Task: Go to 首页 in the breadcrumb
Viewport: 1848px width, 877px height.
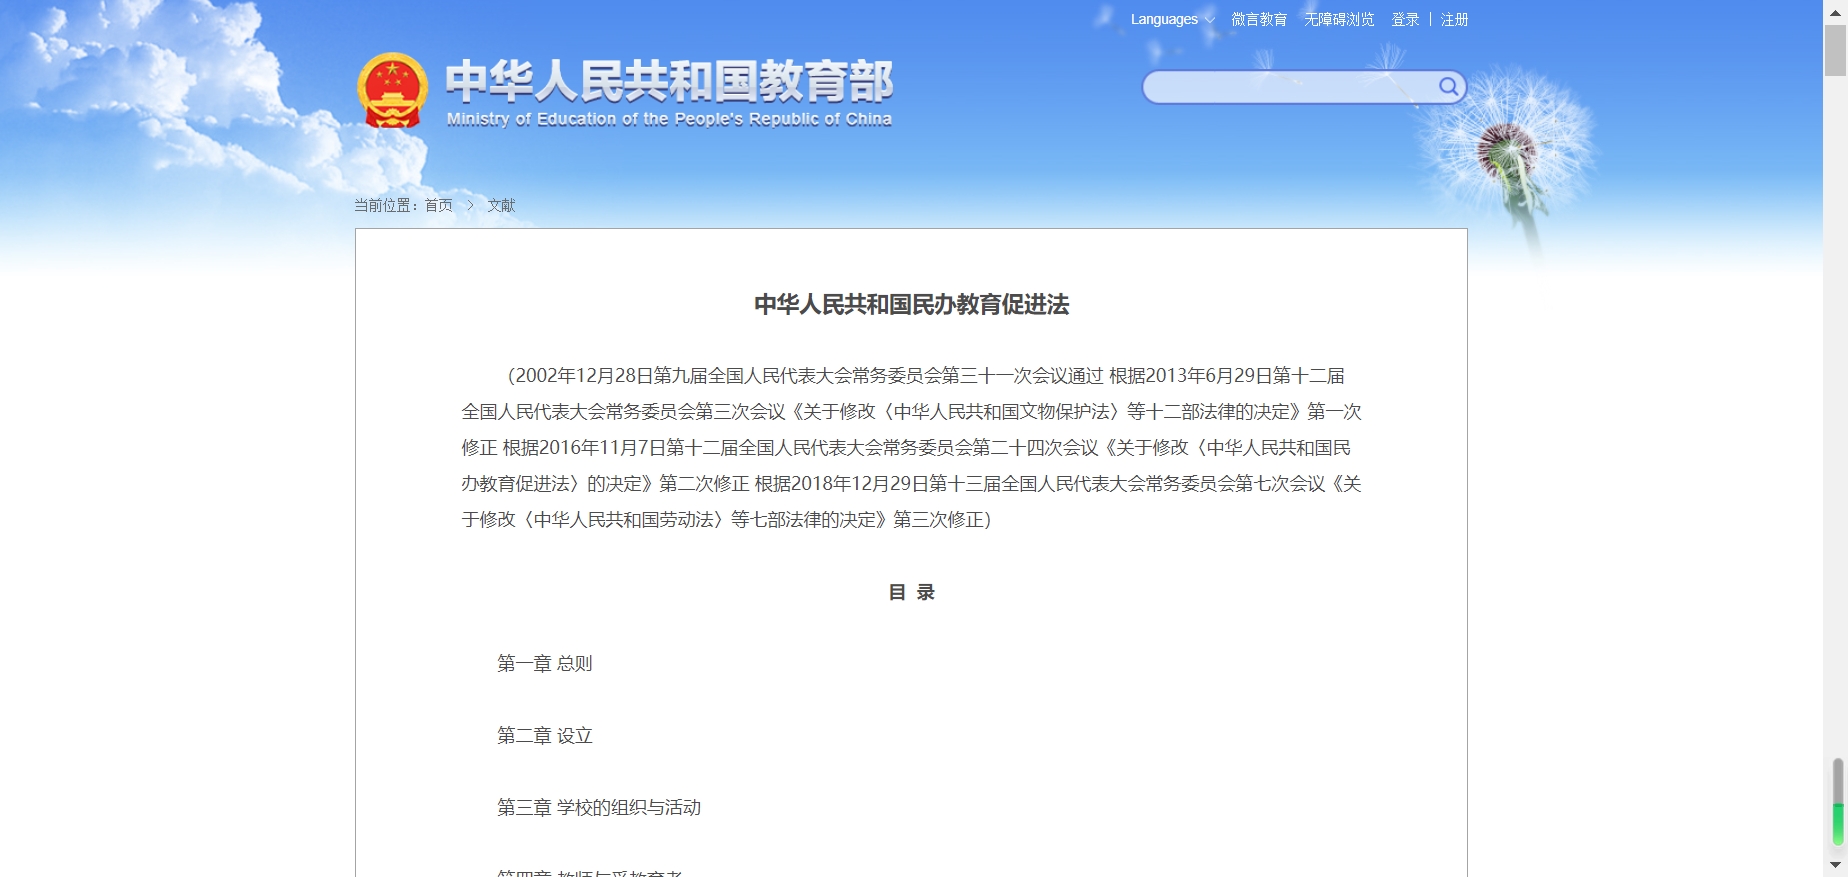Action: [439, 205]
